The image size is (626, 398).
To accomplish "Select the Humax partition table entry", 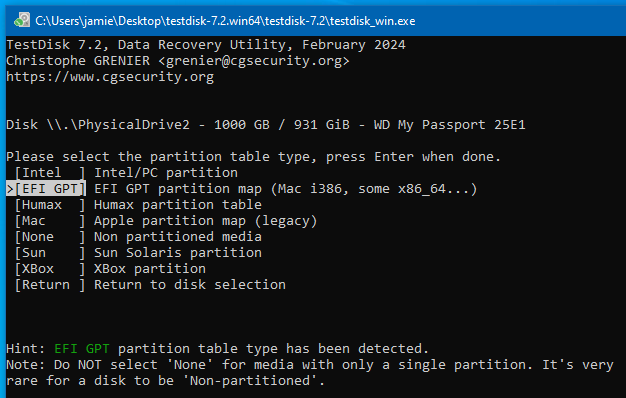I will pos(50,205).
